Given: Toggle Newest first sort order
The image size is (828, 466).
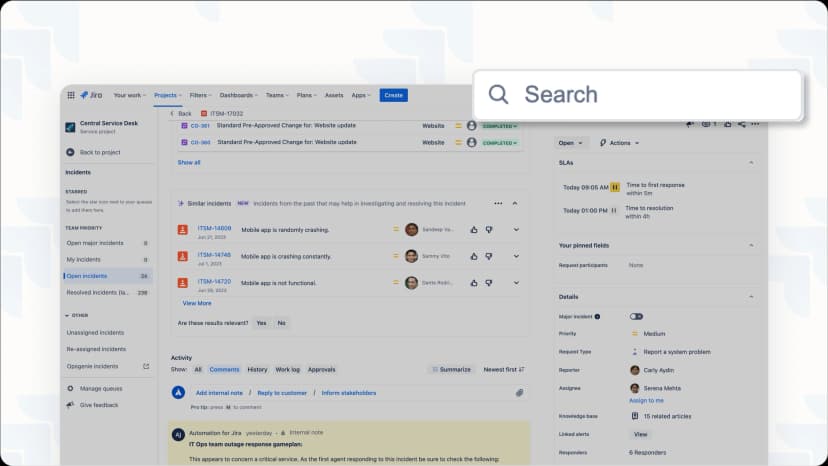Looking at the screenshot, I should (504, 369).
